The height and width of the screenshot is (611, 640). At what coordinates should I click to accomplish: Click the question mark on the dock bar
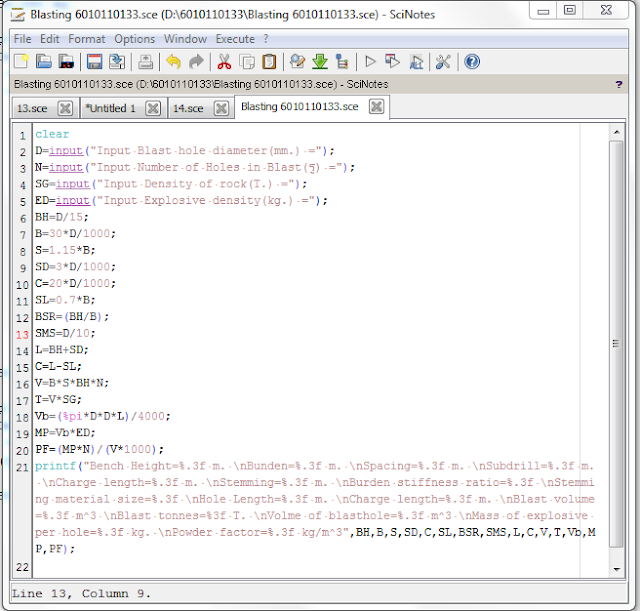pyautogui.click(x=619, y=84)
